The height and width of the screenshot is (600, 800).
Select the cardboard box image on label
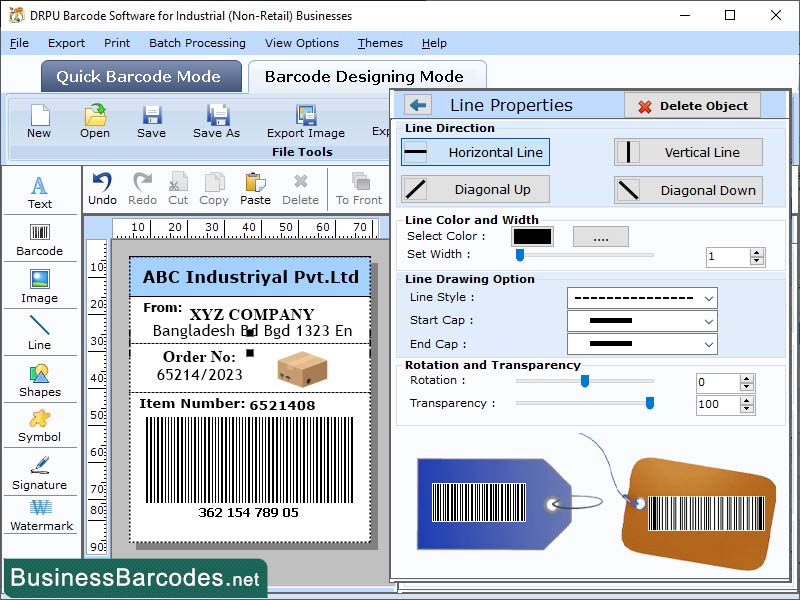(302, 369)
